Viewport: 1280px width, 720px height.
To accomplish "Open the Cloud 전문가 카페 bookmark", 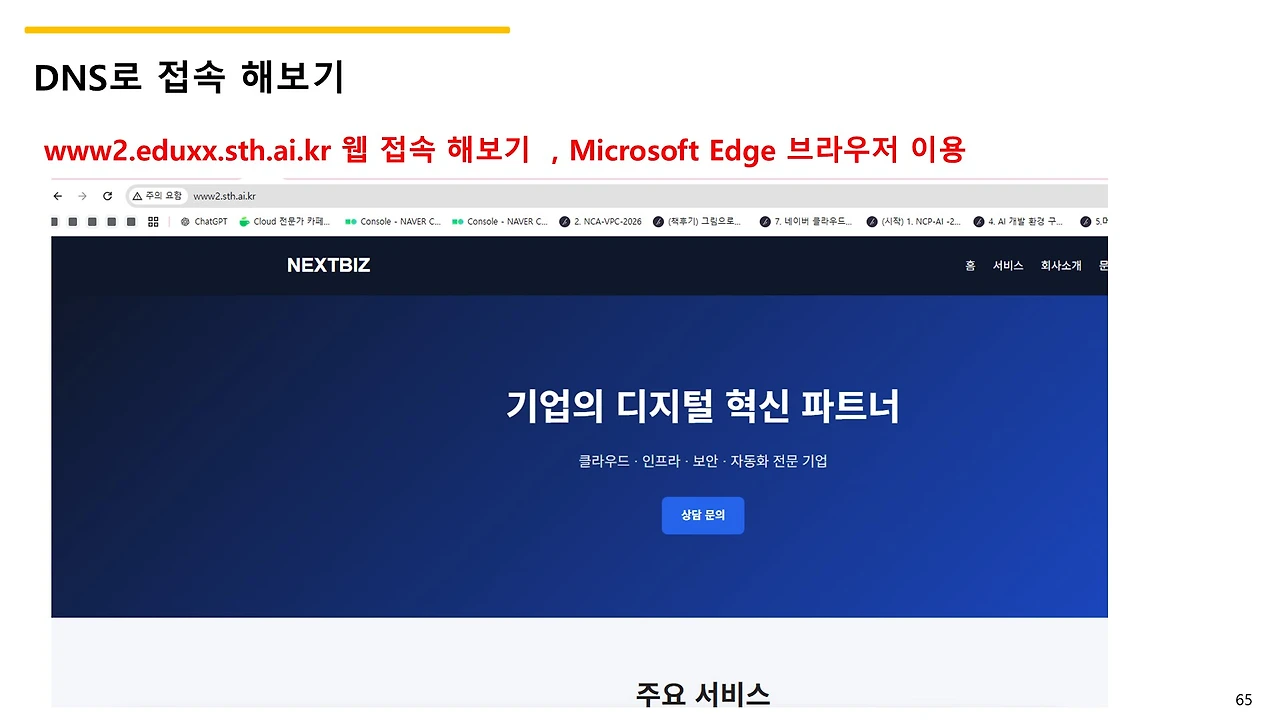I will [286, 222].
